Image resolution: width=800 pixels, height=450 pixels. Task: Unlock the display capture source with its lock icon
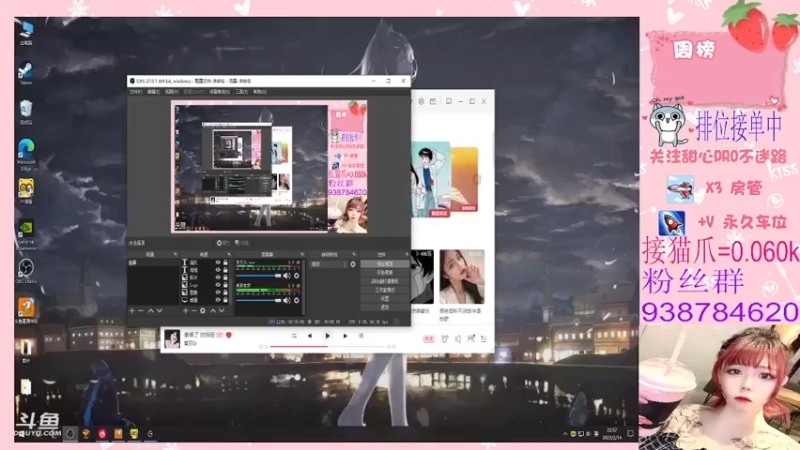pos(225,300)
